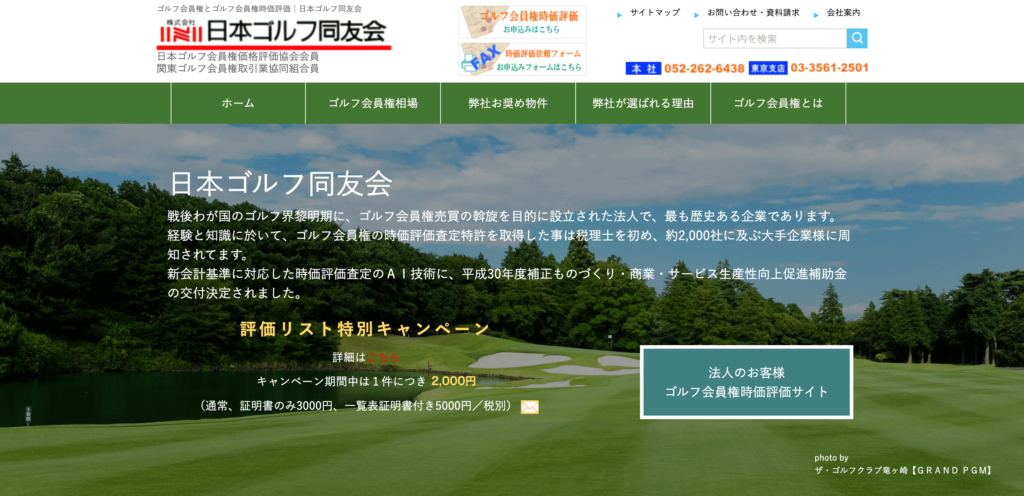The height and width of the screenshot is (496, 1024).
Task: Click the red こちら campaign link
Action: coord(383,358)
